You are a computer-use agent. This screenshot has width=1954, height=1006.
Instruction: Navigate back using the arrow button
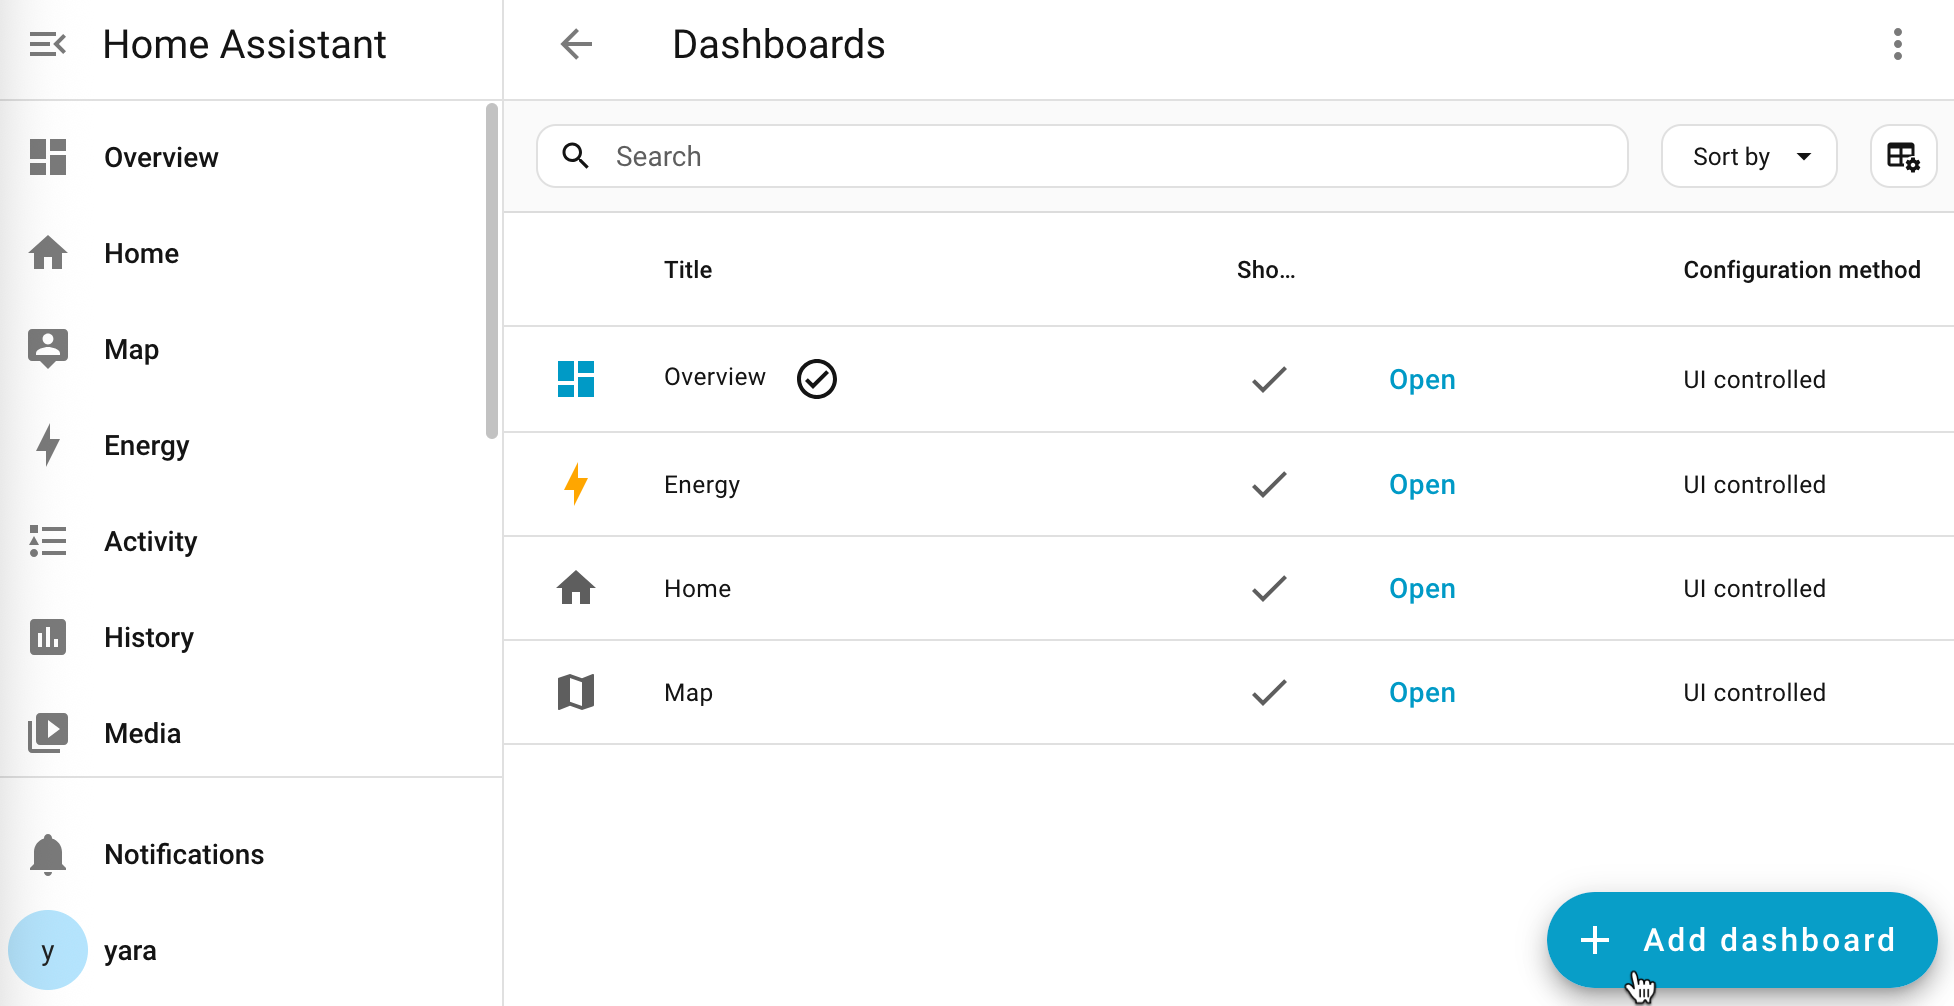click(x=576, y=44)
